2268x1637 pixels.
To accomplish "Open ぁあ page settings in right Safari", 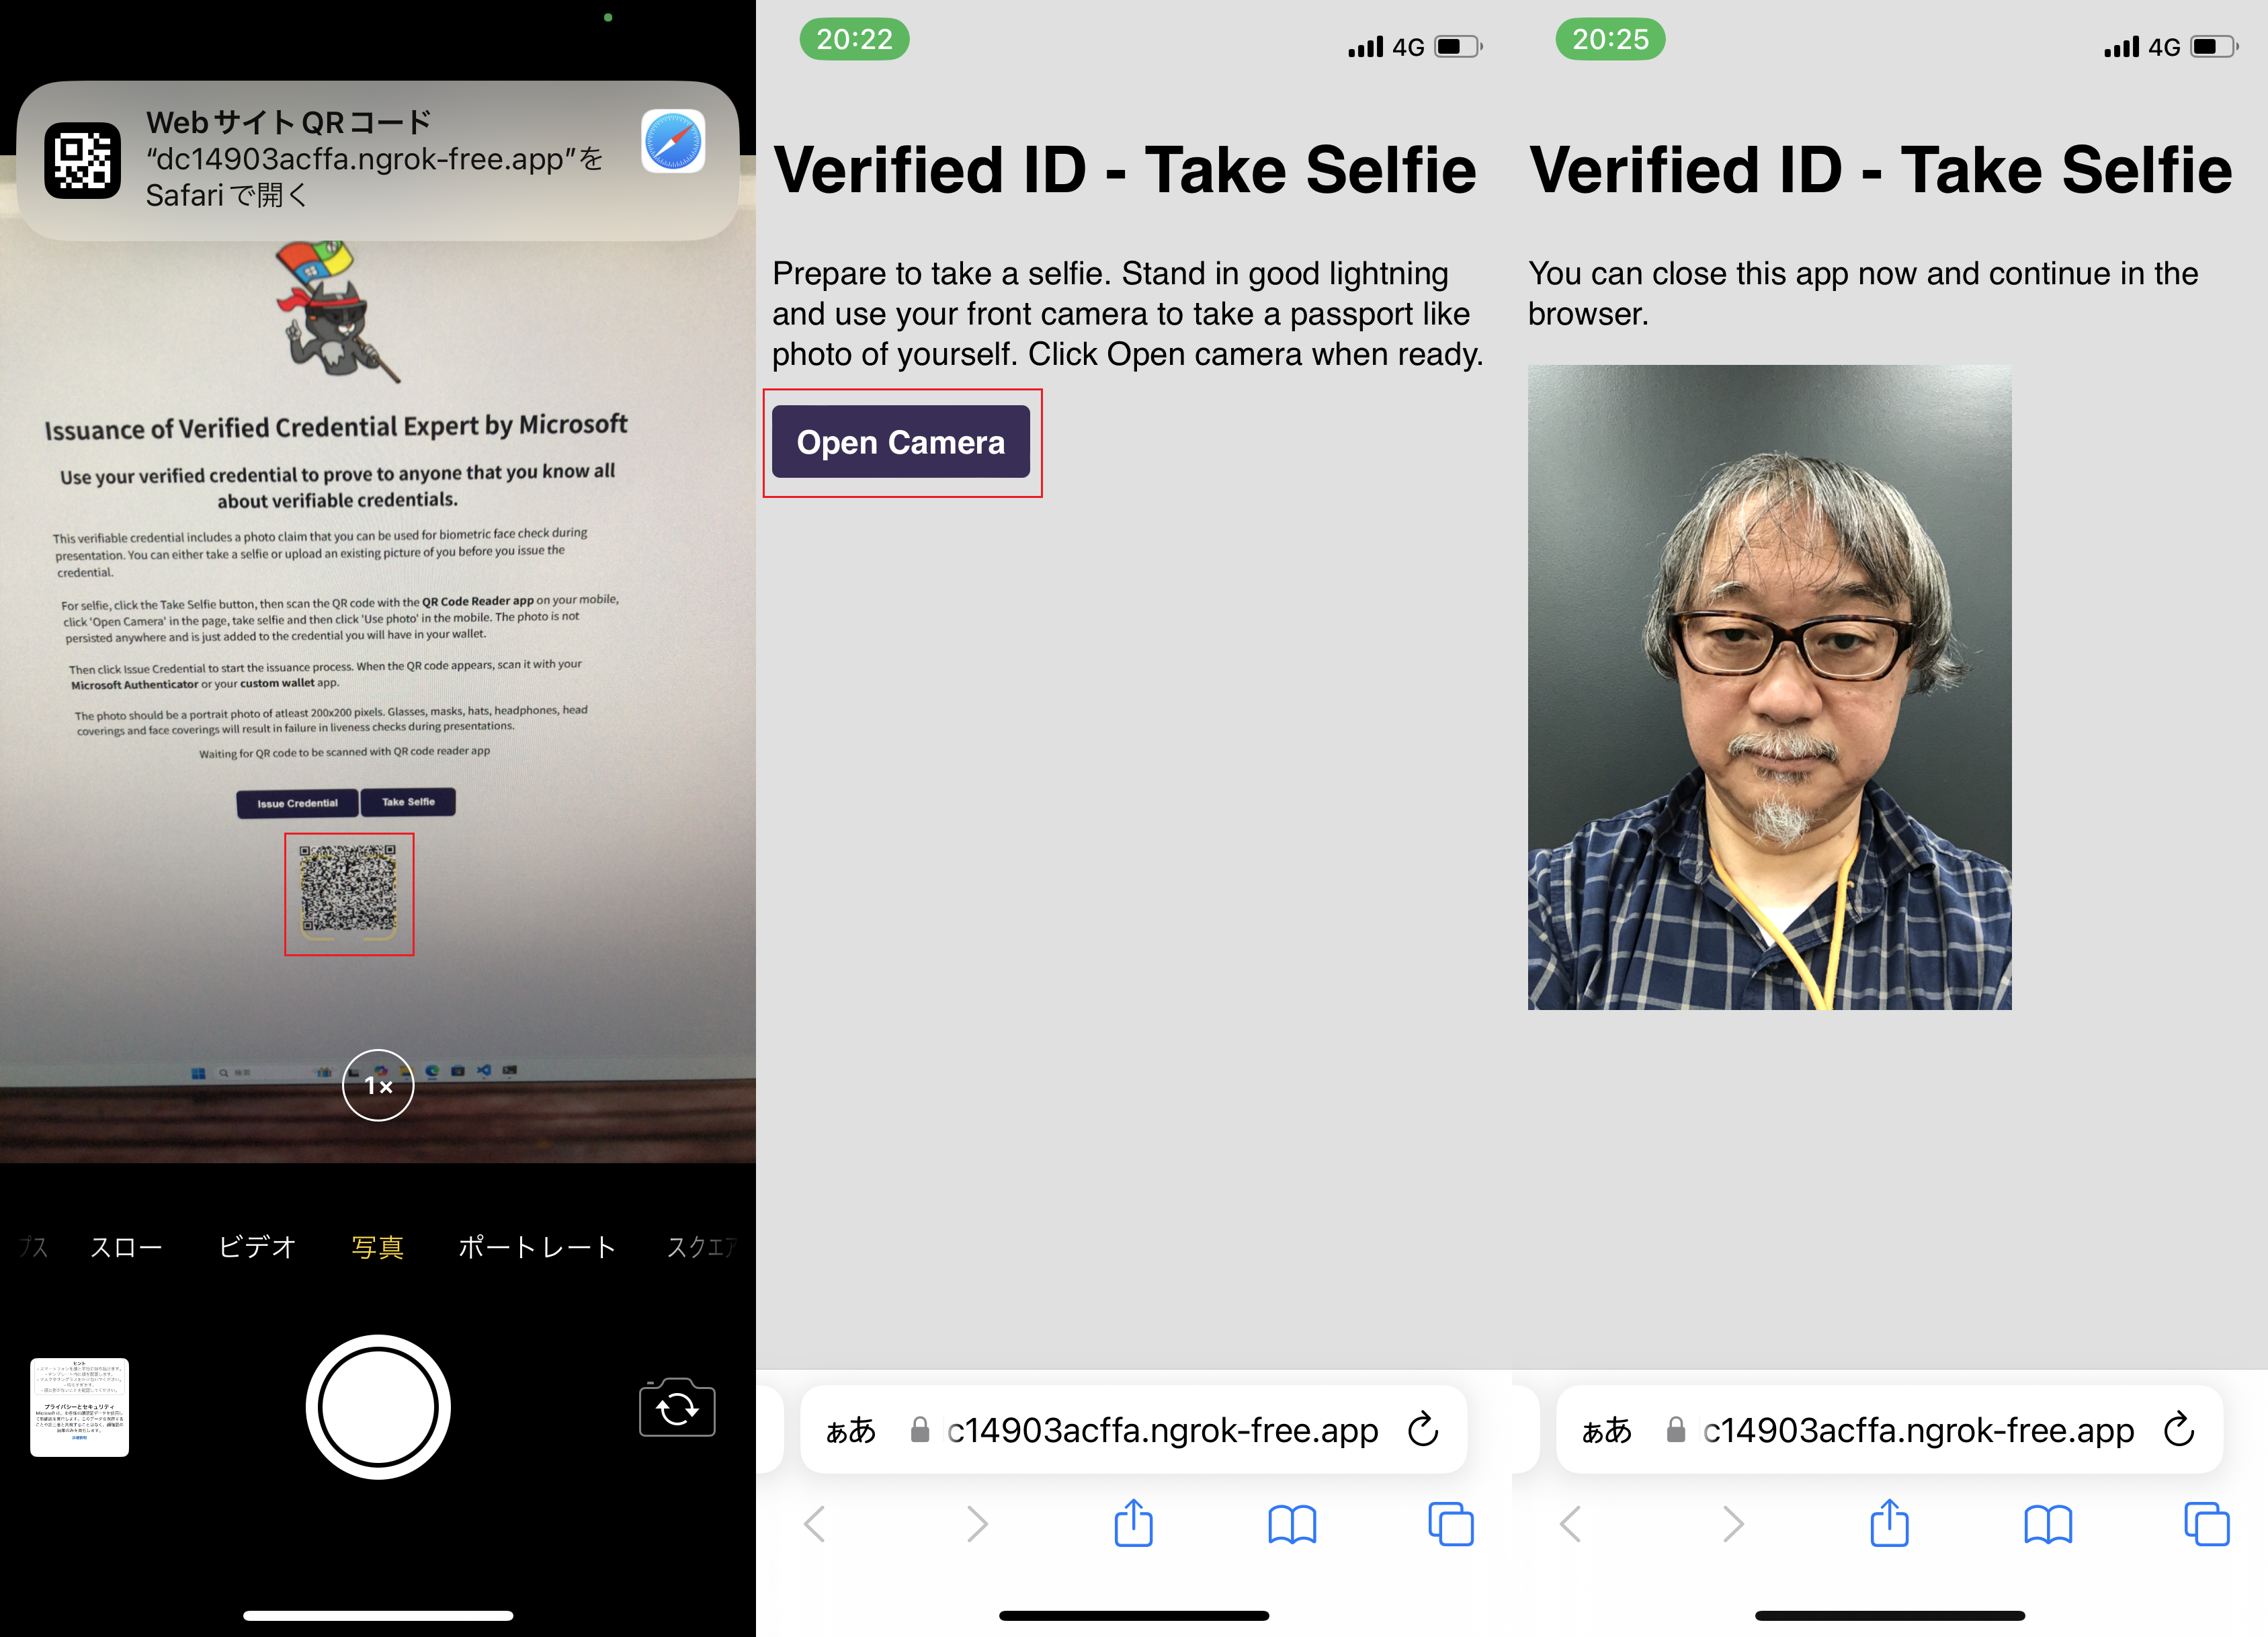I will (x=1606, y=1431).
